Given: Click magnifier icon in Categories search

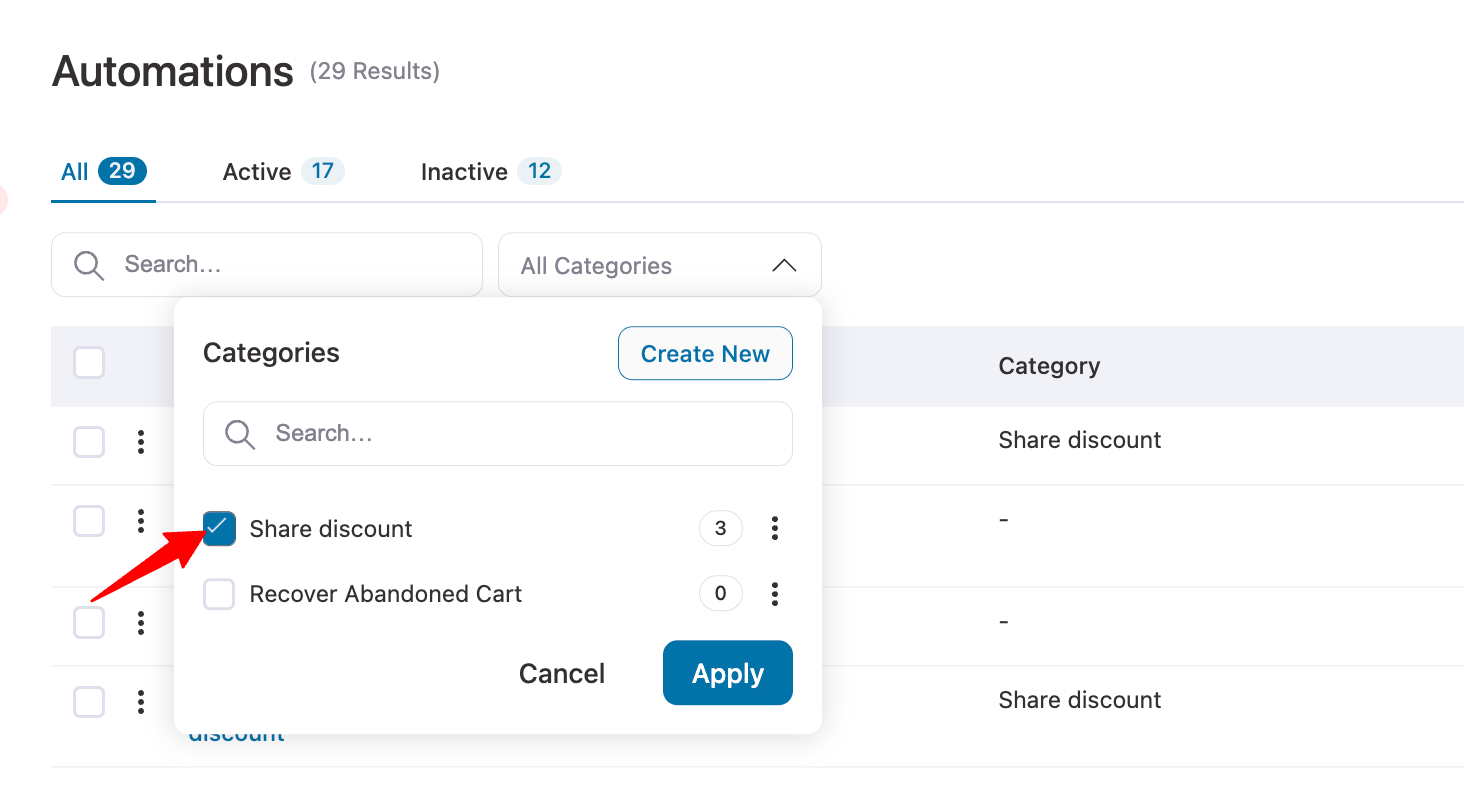Looking at the screenshot, I should pos(240,434).
